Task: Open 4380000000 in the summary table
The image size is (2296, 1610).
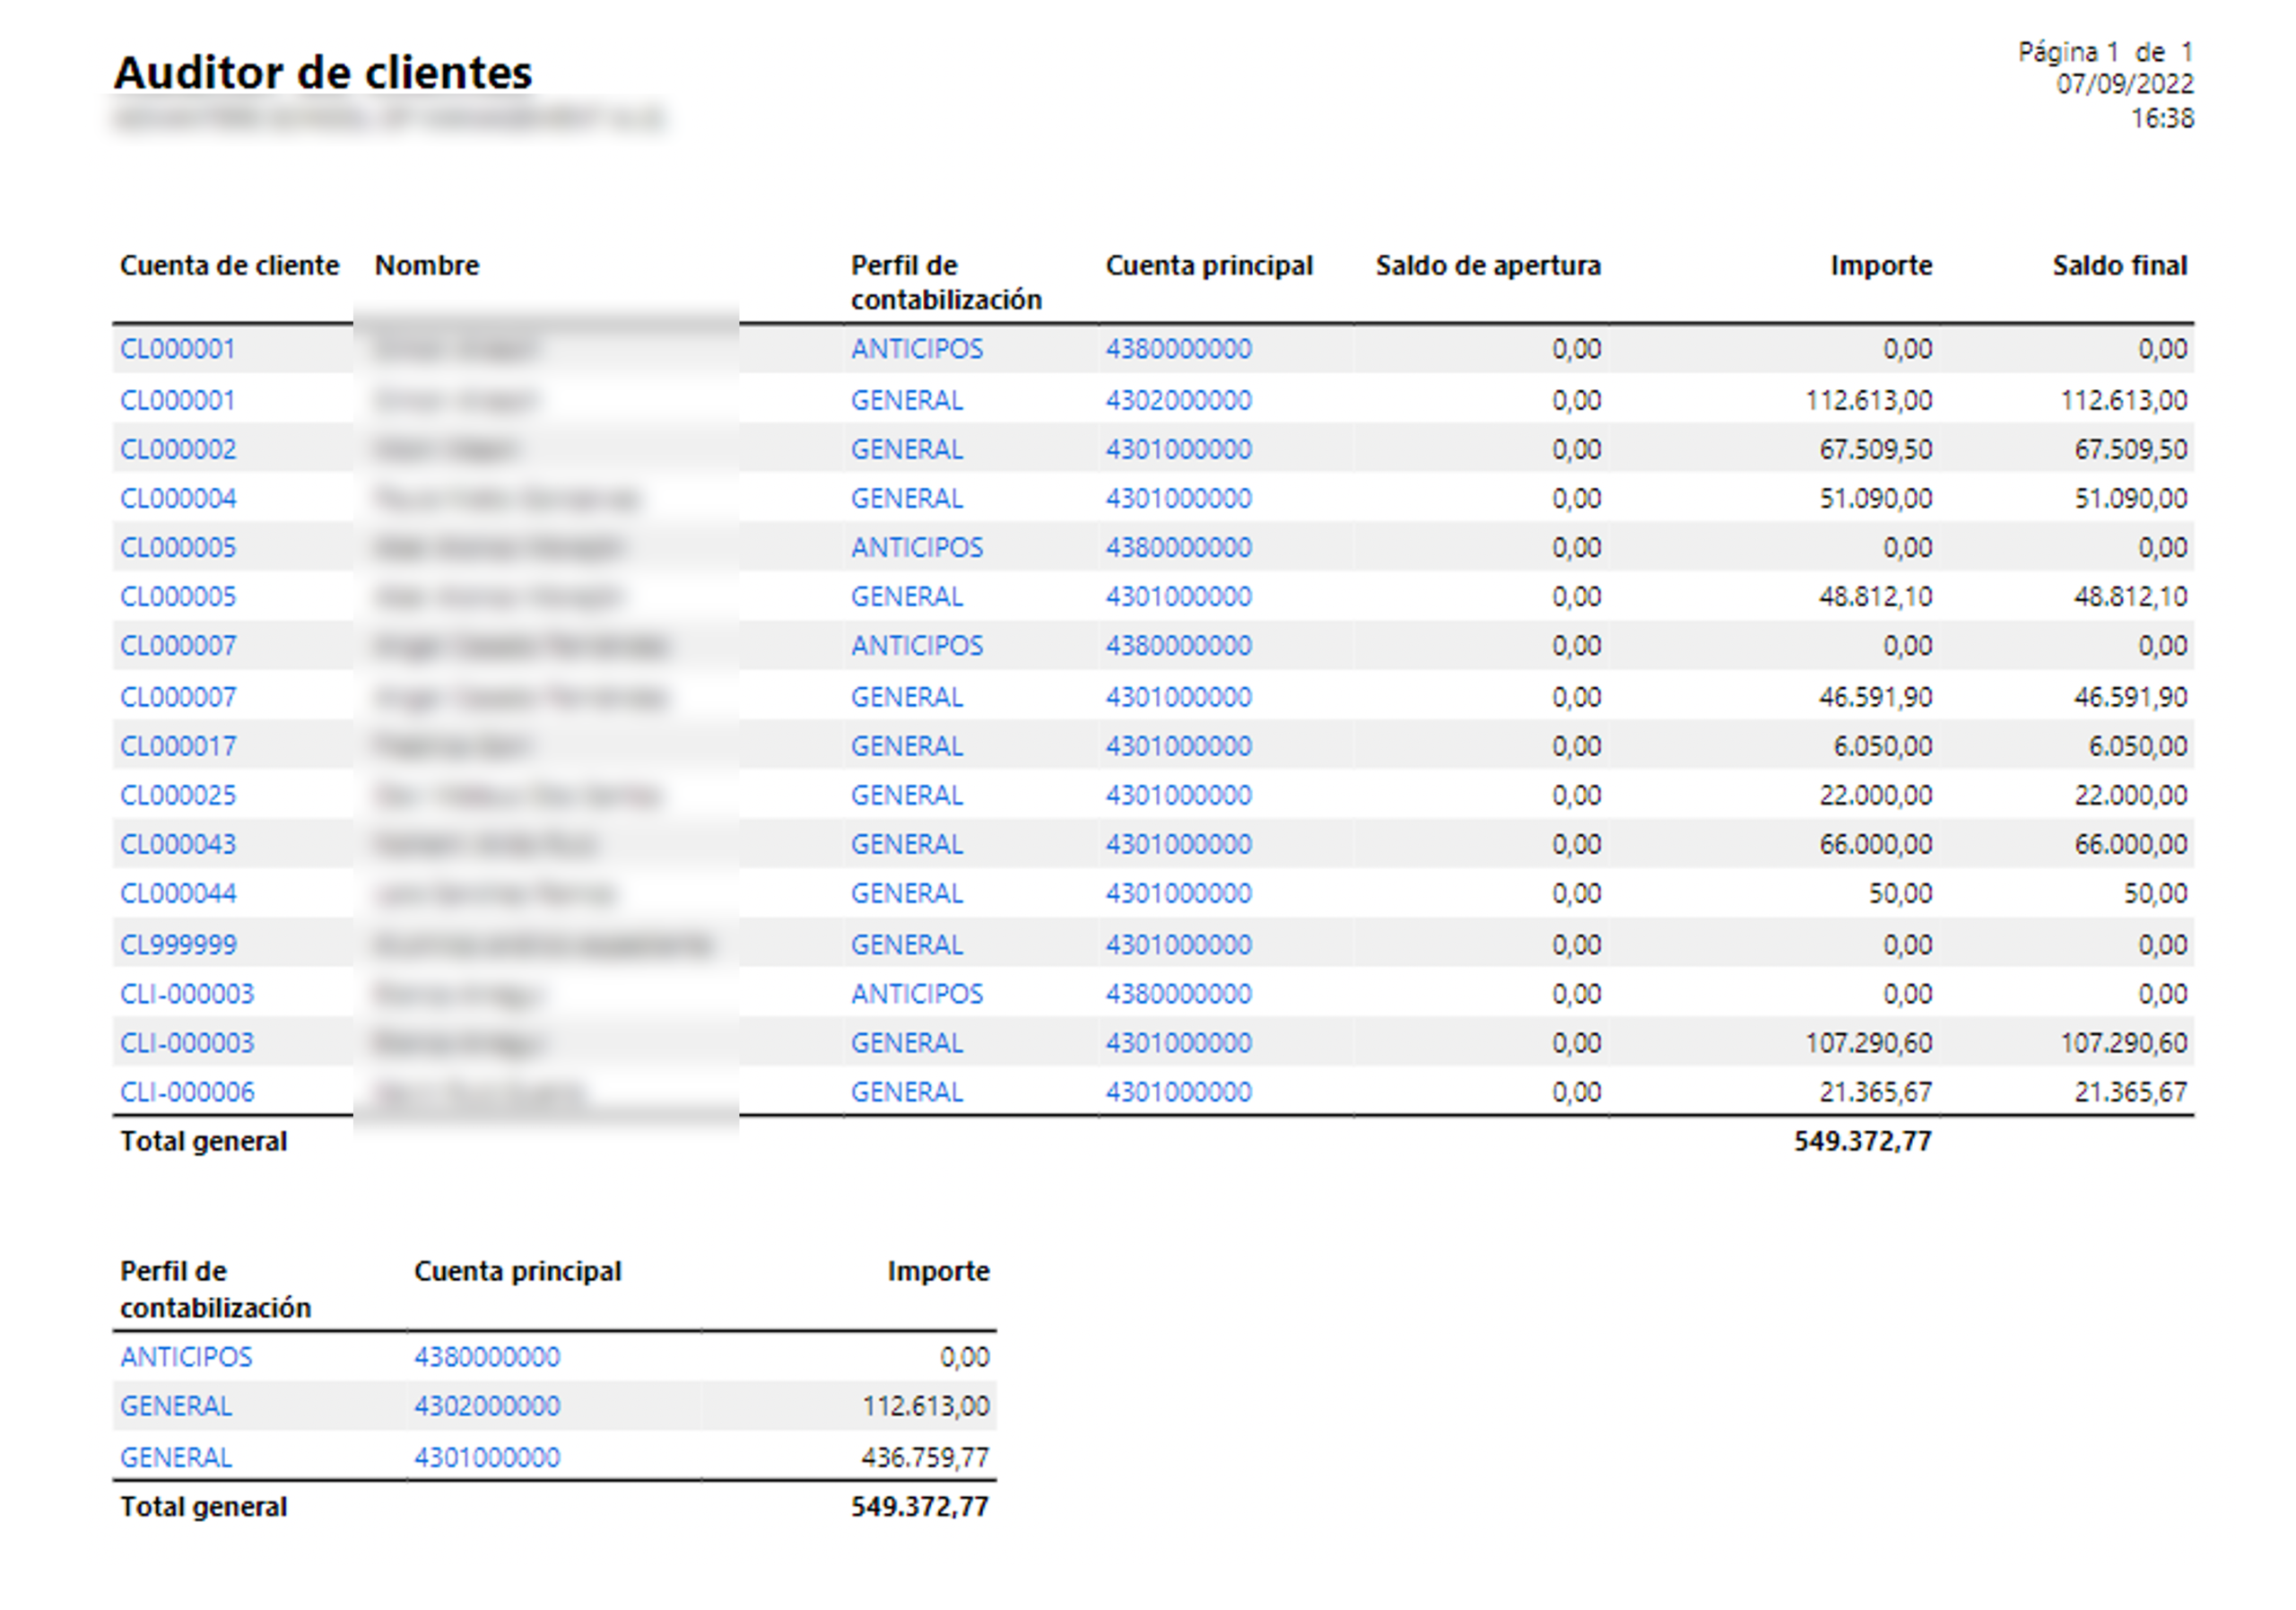Action: [487, 1357]
